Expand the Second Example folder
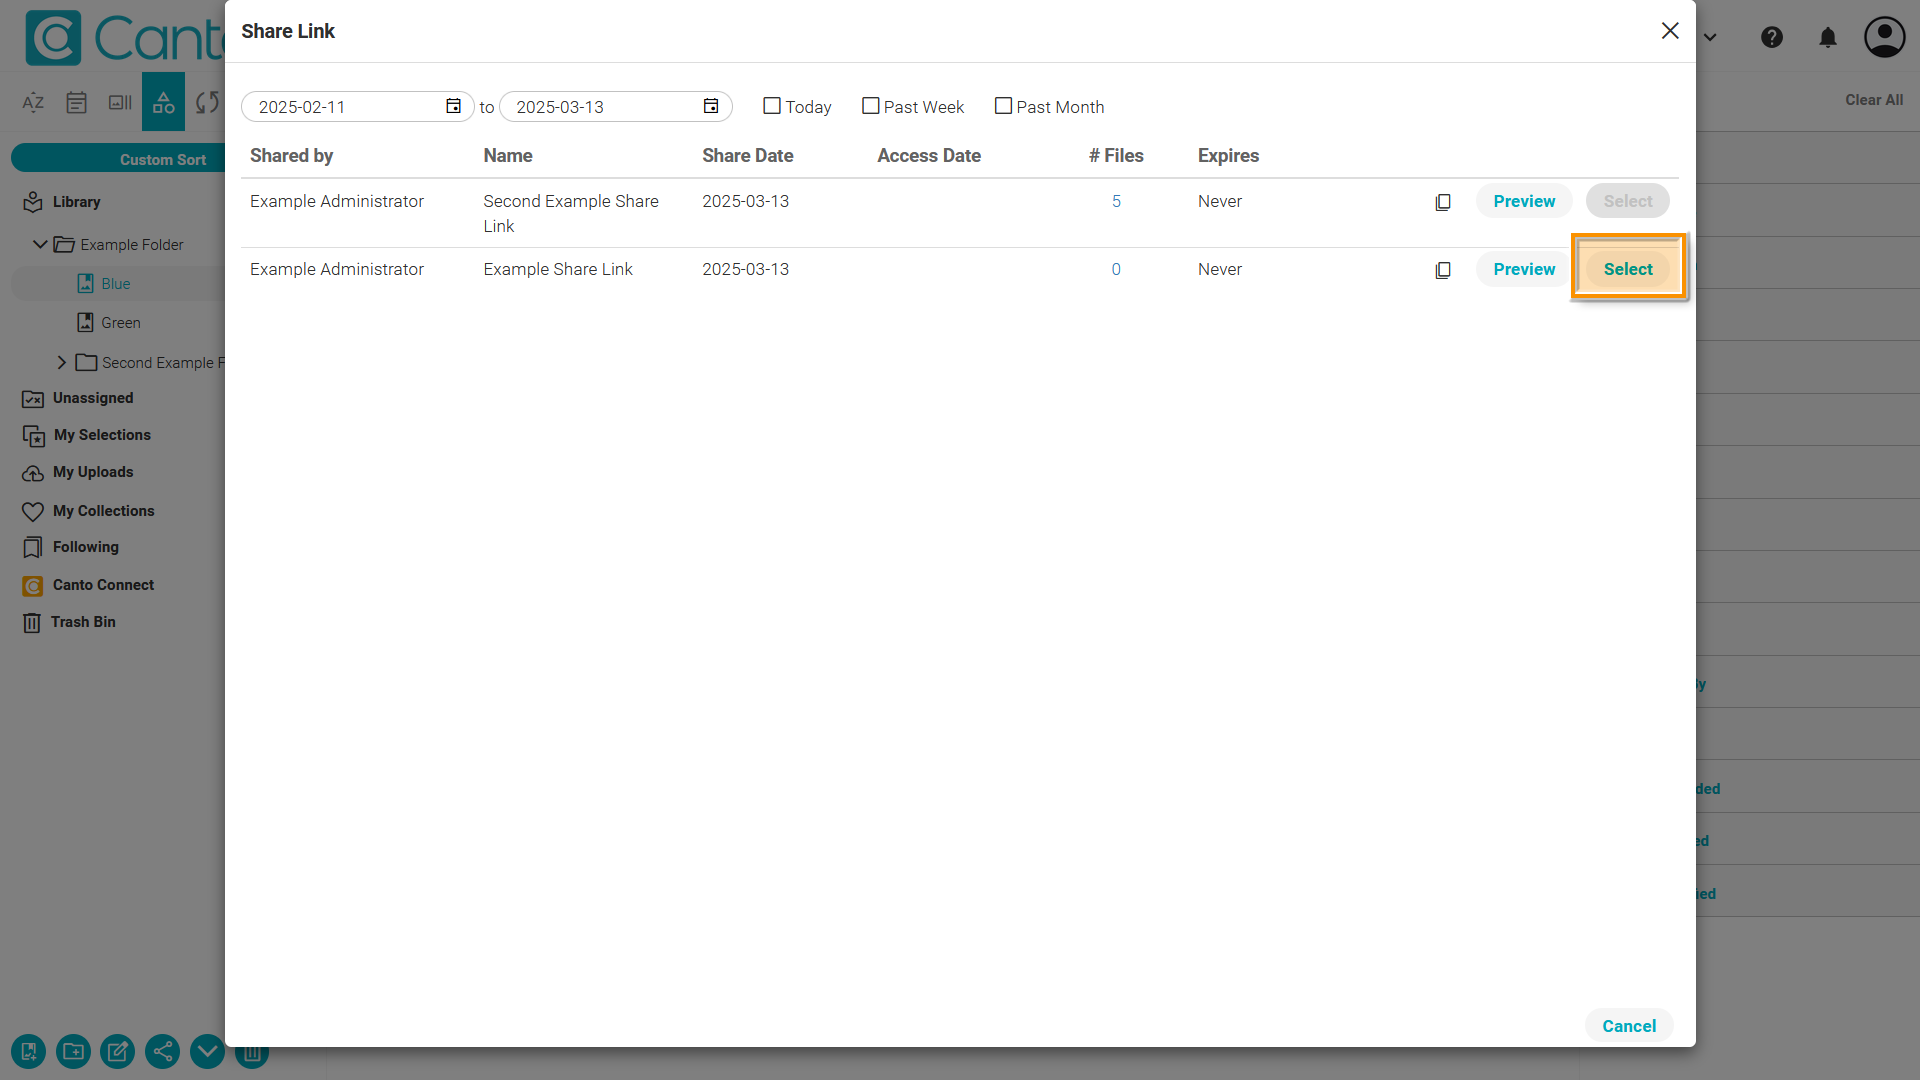 click(62, 362)
